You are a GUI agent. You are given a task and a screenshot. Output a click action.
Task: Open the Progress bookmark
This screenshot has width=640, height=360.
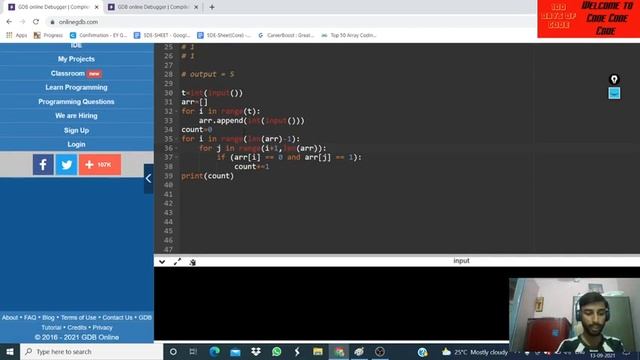pos(48,36)
